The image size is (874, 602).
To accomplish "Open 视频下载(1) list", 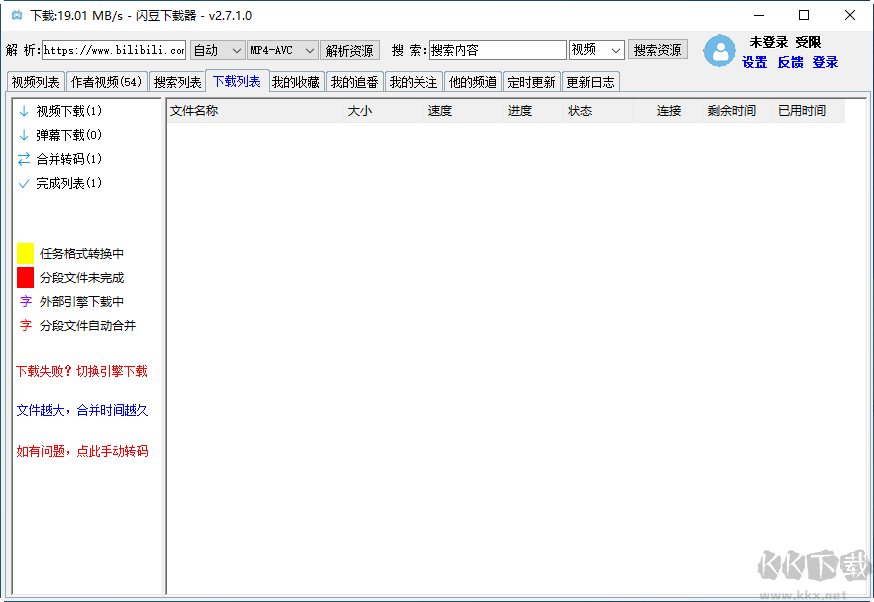I will (x=69, y=111).
